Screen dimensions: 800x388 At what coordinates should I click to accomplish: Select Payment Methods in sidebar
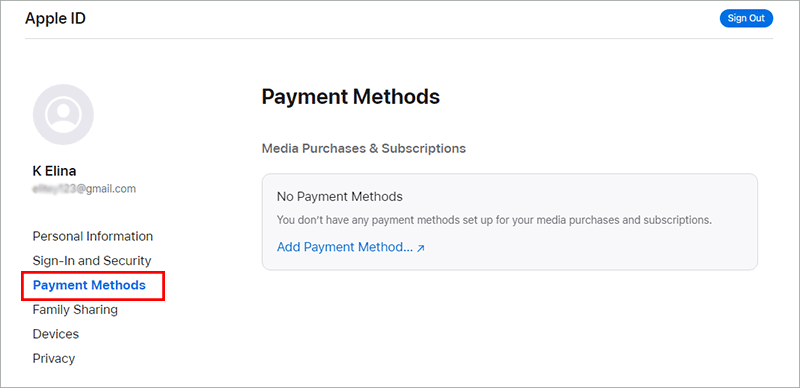click(89, 285)
